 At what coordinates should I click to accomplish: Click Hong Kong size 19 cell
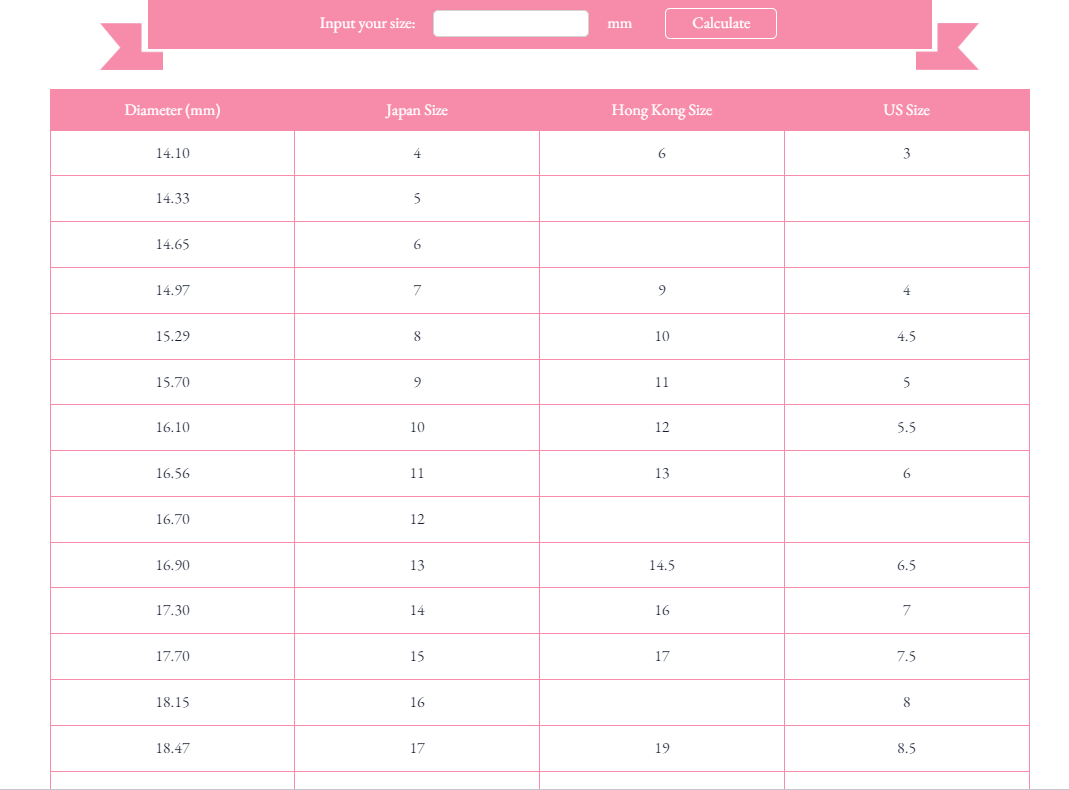(x=662, y=748)
